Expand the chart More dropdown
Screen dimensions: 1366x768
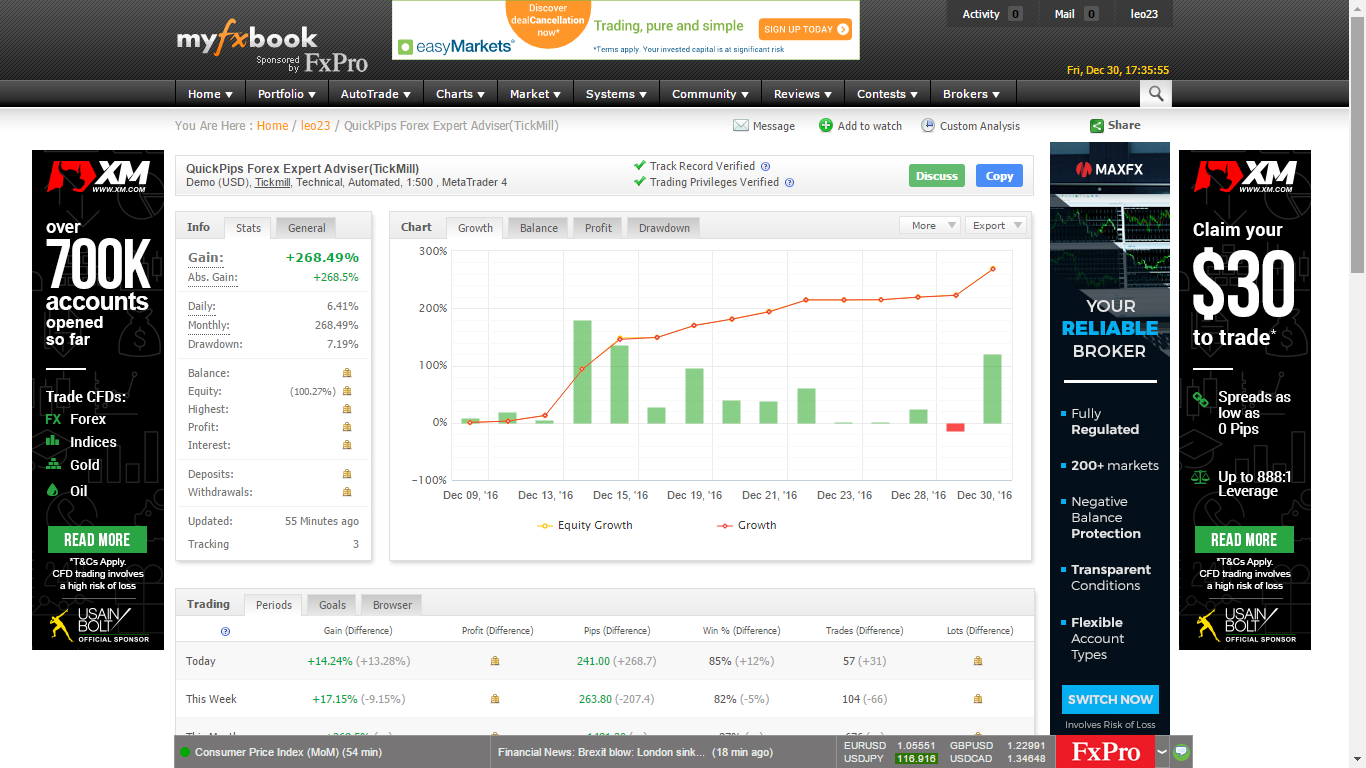pos(930,226)
